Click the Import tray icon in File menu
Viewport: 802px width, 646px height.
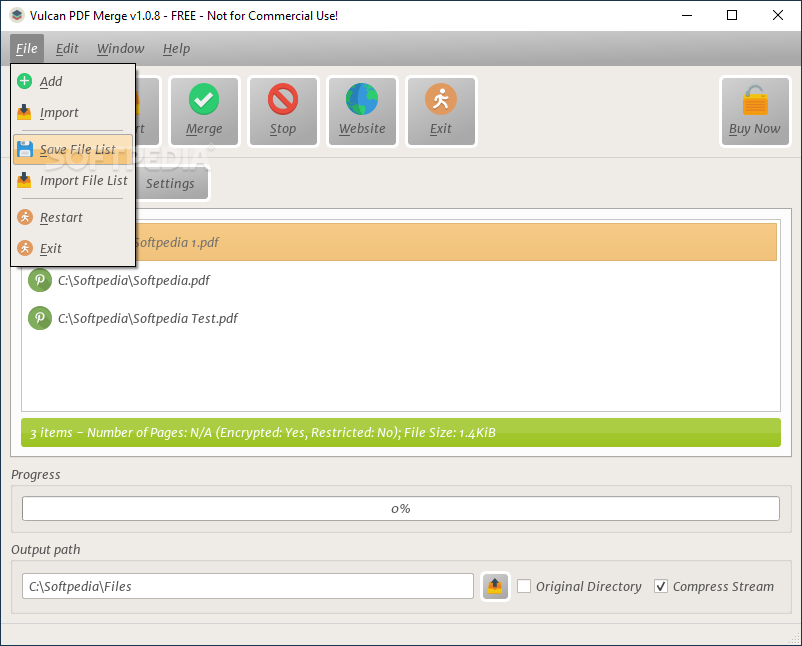[24, 112]
